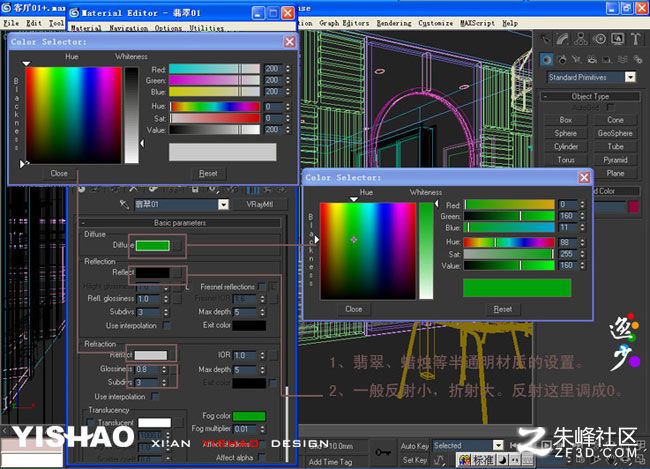Image resolution: width=650 pixels, height=469 pixels.
Task: Click the green Fog color swatch
Action: (249, 416)
